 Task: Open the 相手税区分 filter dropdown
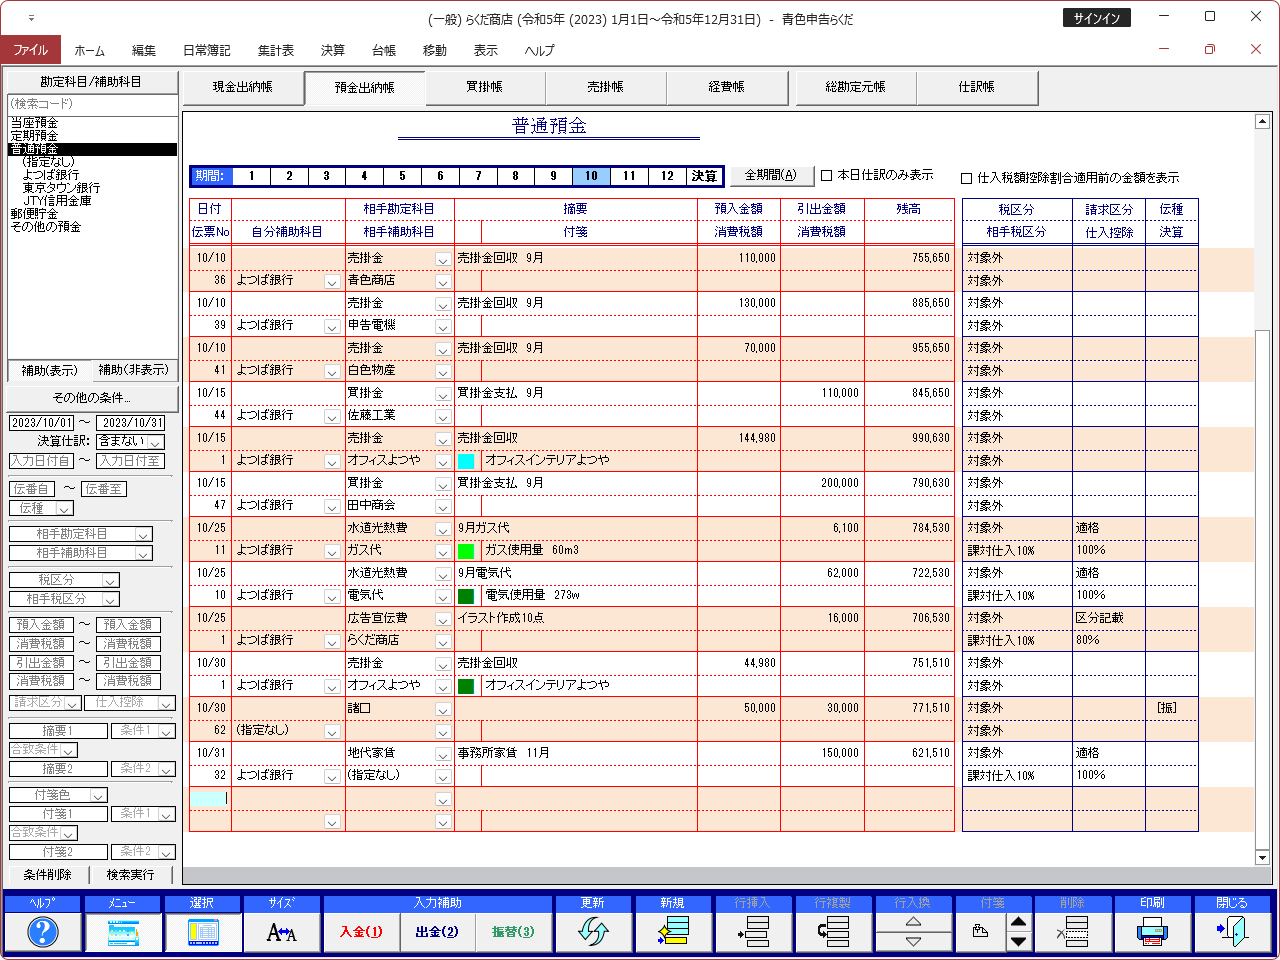click(x=110, y=600)
